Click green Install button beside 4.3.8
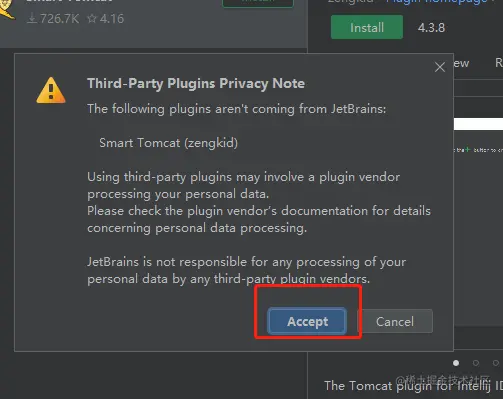 click(x=367, y=27)
